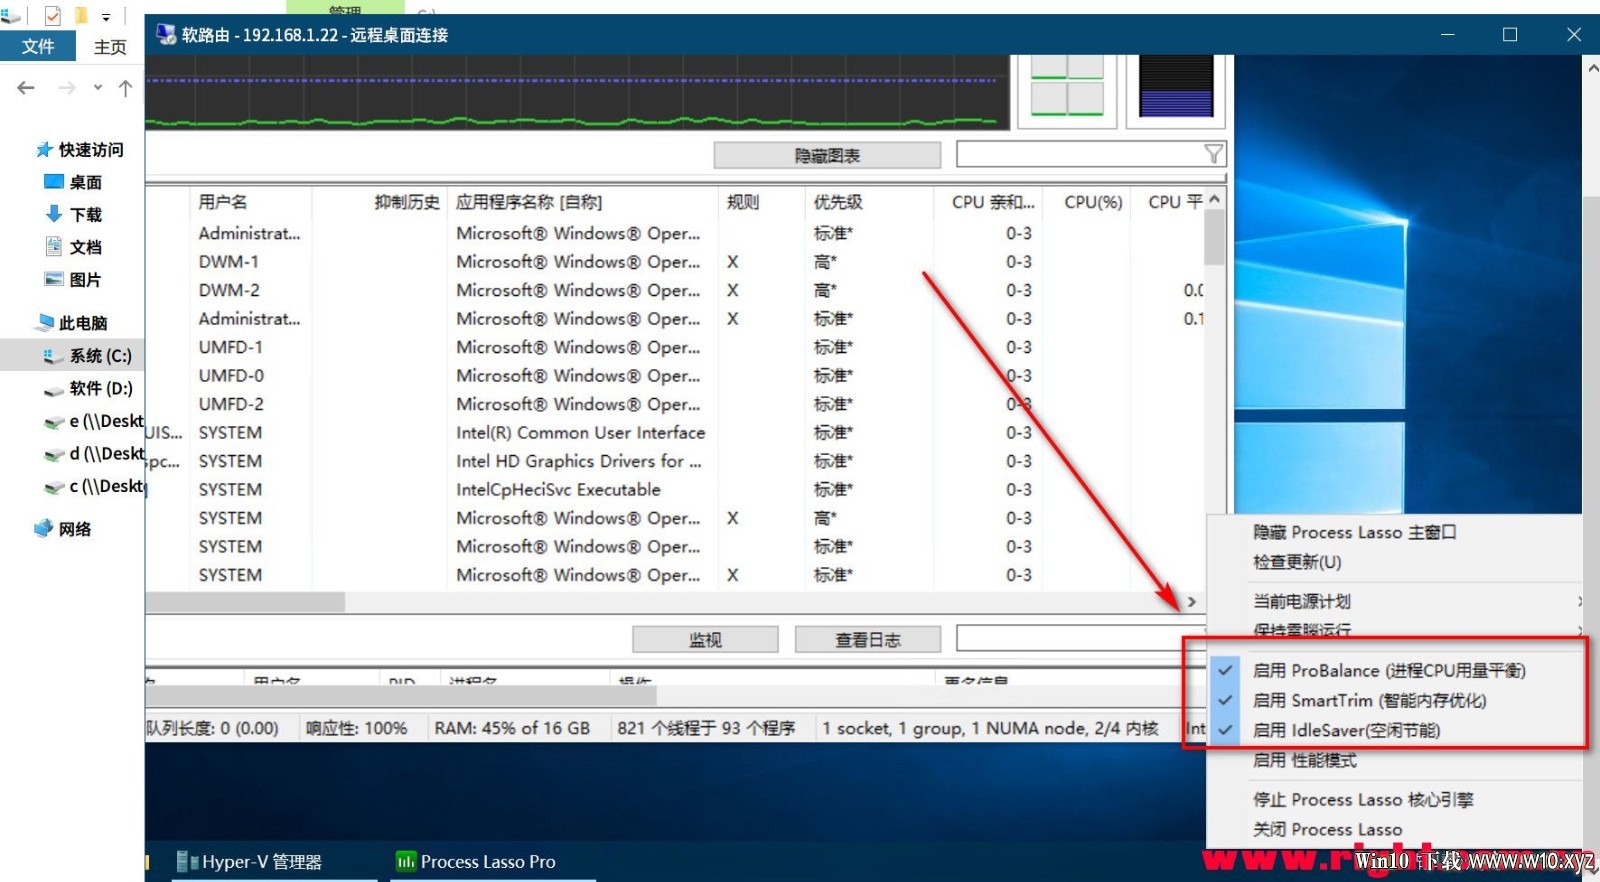Sort by 应用程序名称 [自称] column header
This screenshot has width=1600, height=882.
(x=582, y=202)
